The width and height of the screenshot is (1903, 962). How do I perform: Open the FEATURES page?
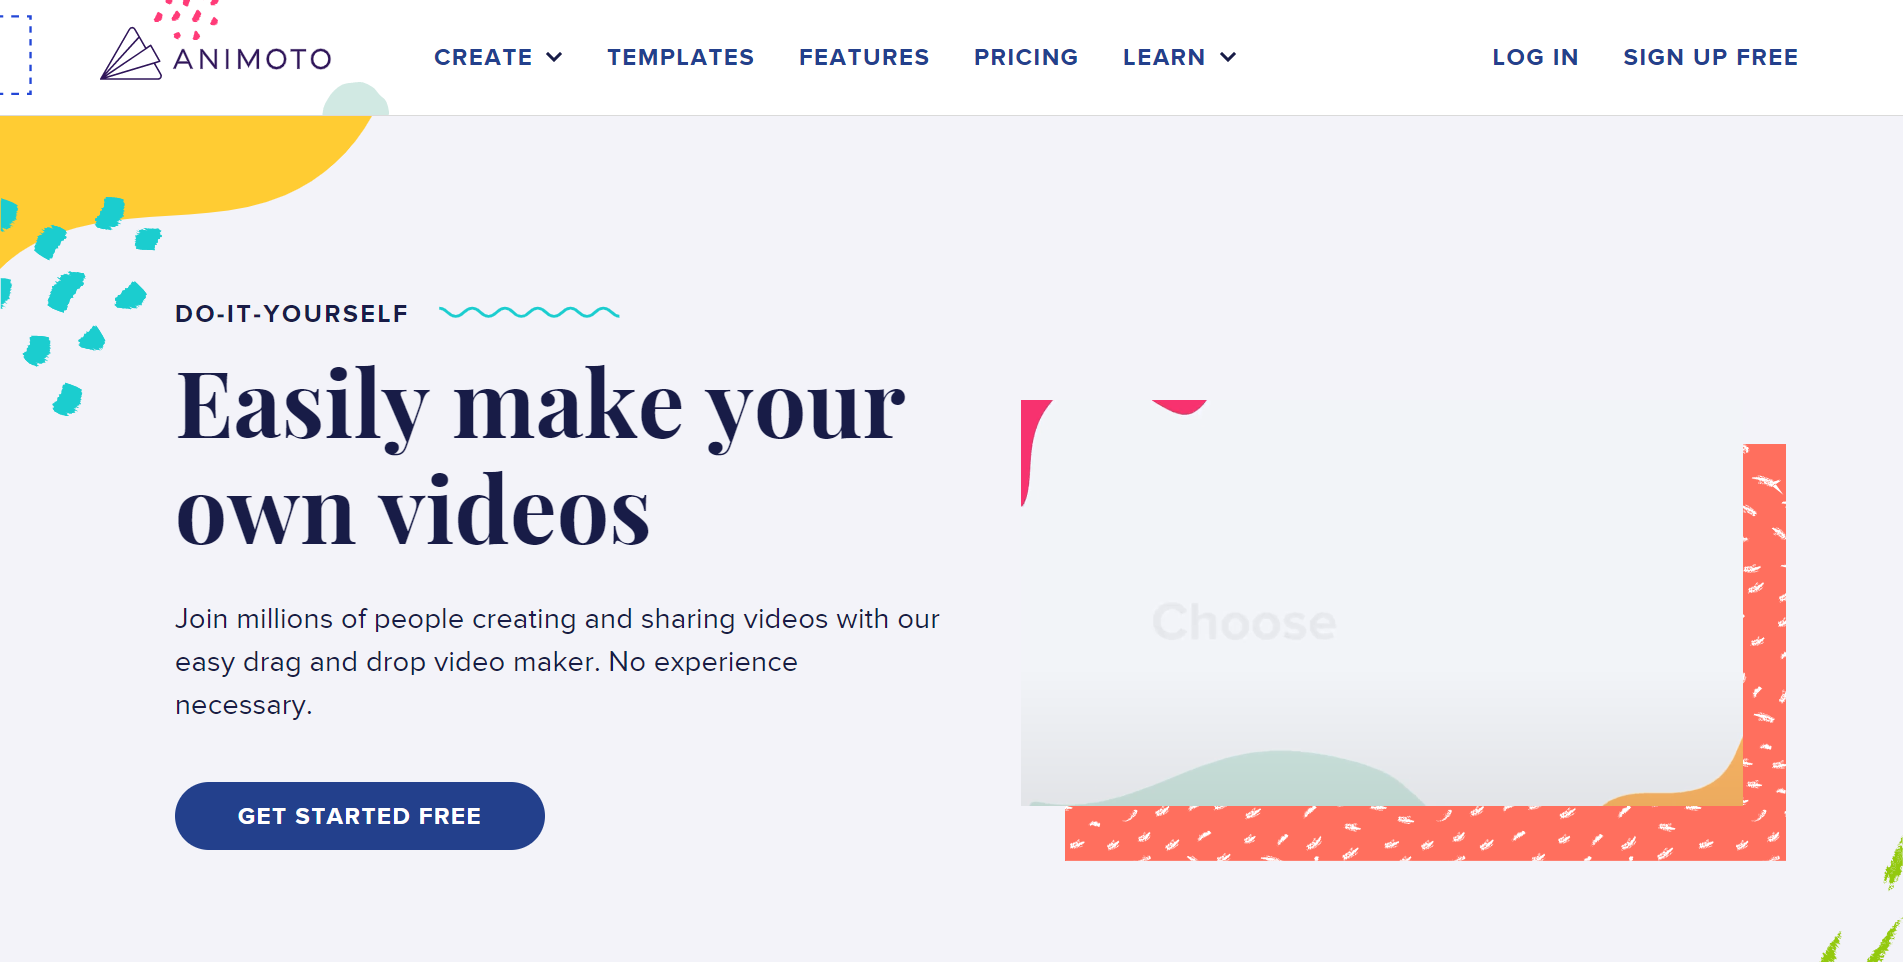click(x=864, y=57)
